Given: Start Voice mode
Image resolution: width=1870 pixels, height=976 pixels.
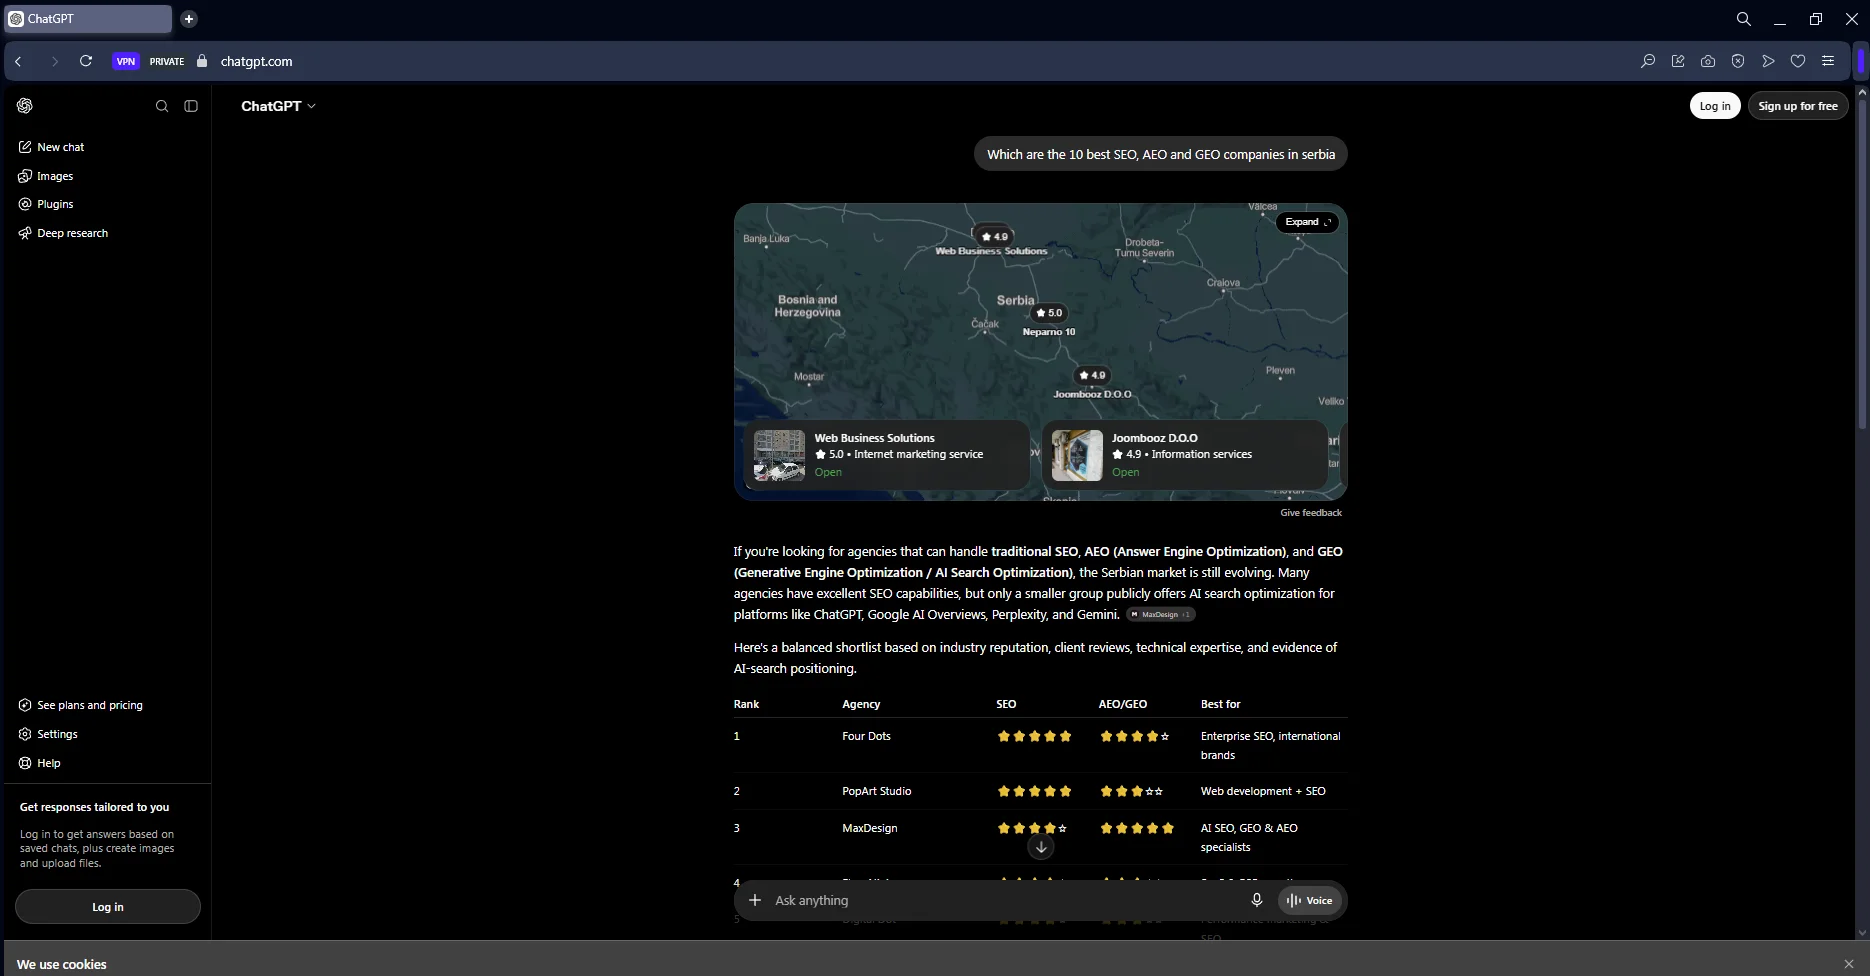Looking at the screenshot, I should pos(1309,900).
